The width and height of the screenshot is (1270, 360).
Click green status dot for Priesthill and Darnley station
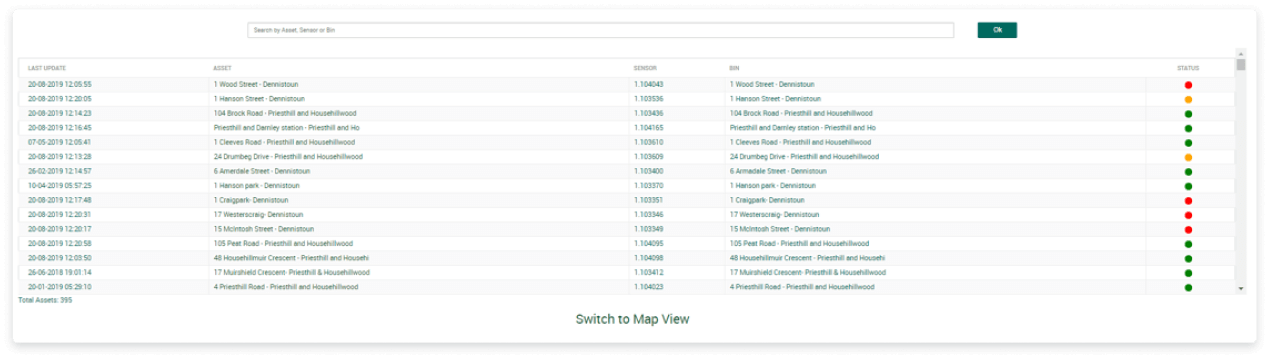1188,128
